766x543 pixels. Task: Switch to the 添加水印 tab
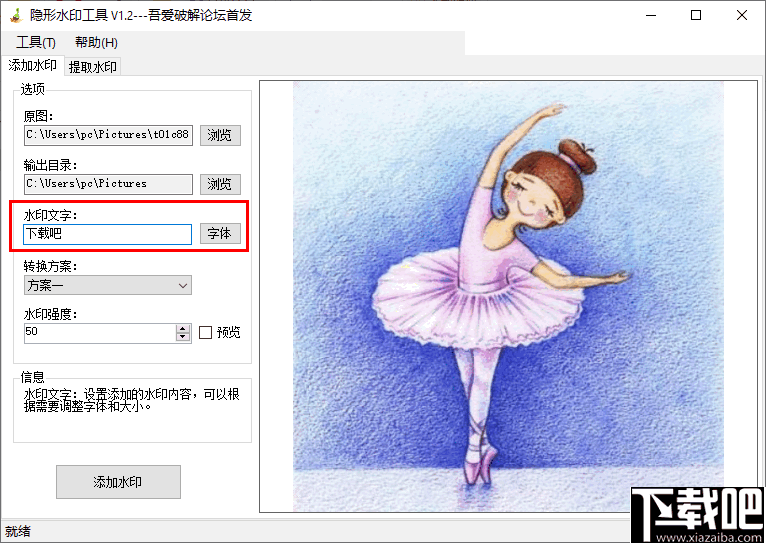32,65
